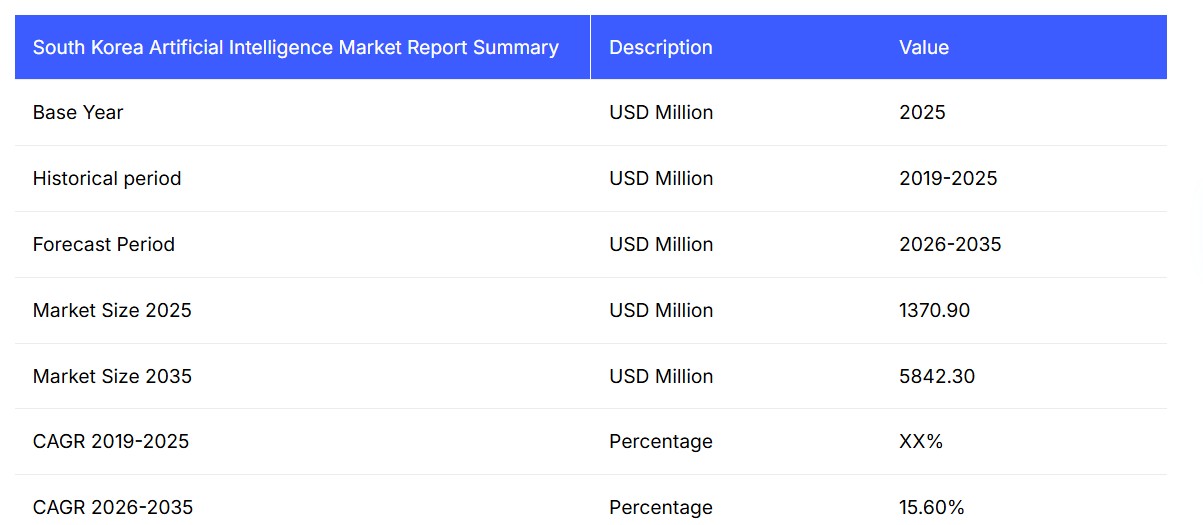Click the 5842.30 market size value
This screenshot has width=1203, height=525.
click(937, 376)
